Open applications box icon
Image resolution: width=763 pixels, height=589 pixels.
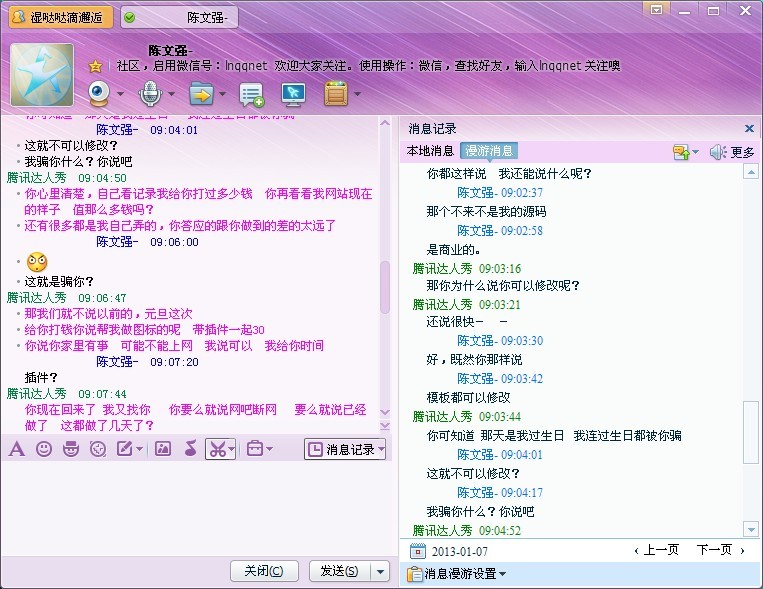click(x=336, y=93)
